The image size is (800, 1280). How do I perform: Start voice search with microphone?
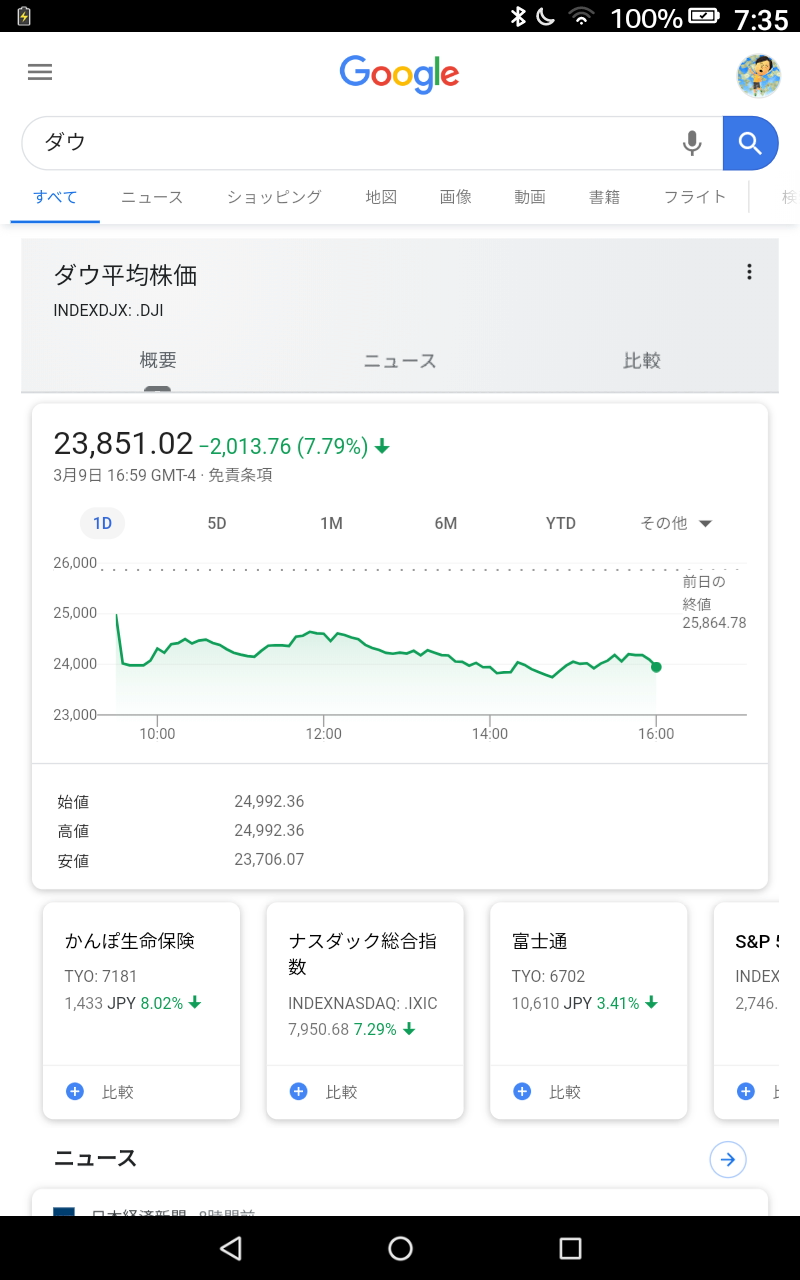692,144
